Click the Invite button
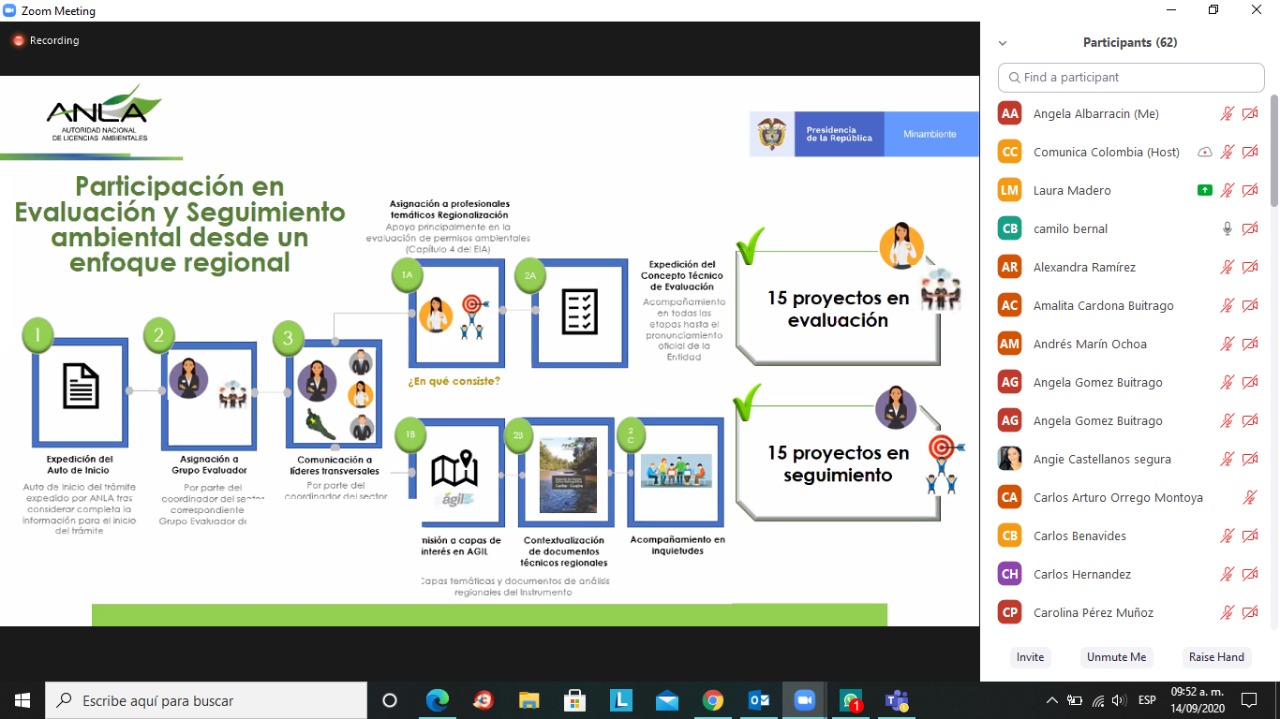Image resolution: width=1280 pixels, height=719 pixels. point(1030,657)
